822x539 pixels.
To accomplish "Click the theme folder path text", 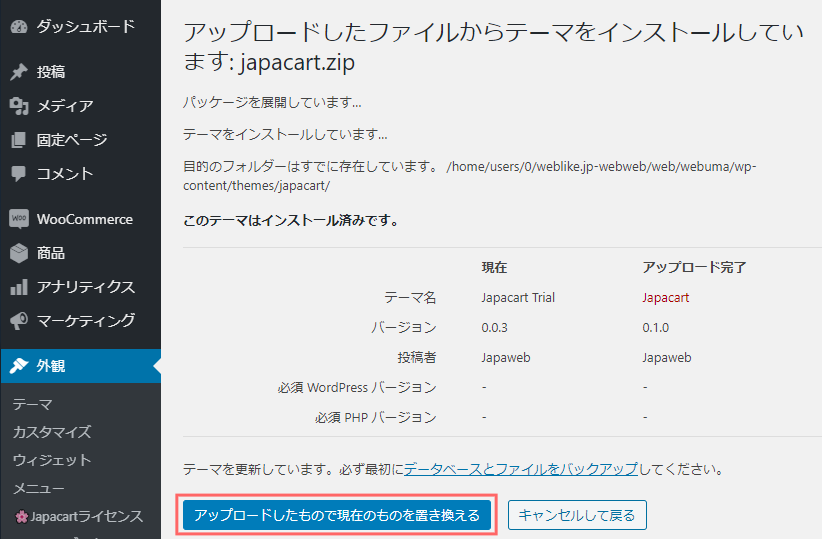I will pyautogui.click(x=469, y=176).
